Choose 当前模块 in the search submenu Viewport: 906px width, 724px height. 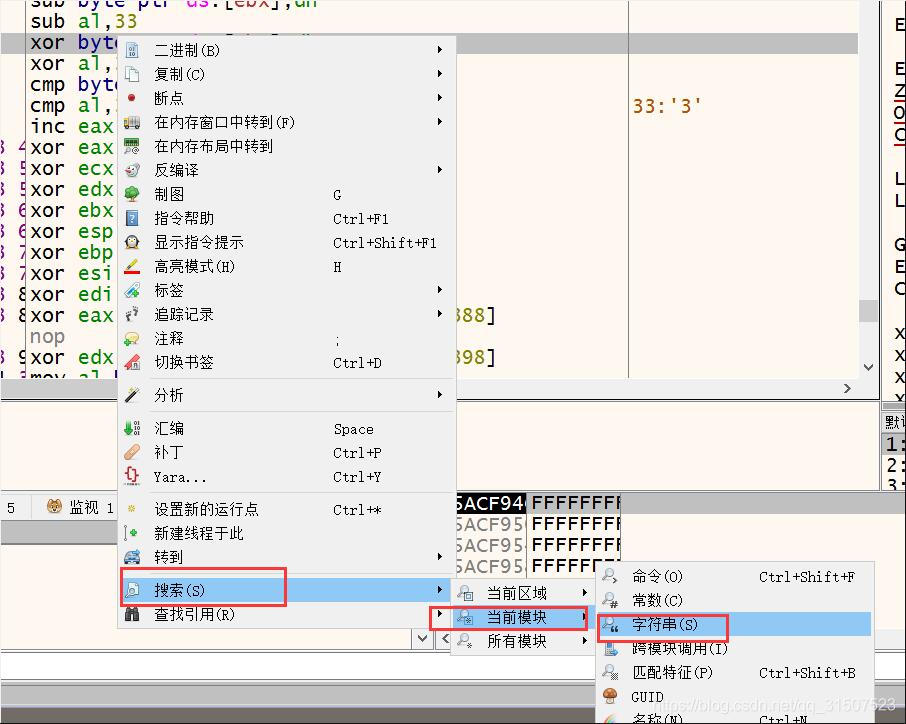pyautogui.click(x=523, y=617)
